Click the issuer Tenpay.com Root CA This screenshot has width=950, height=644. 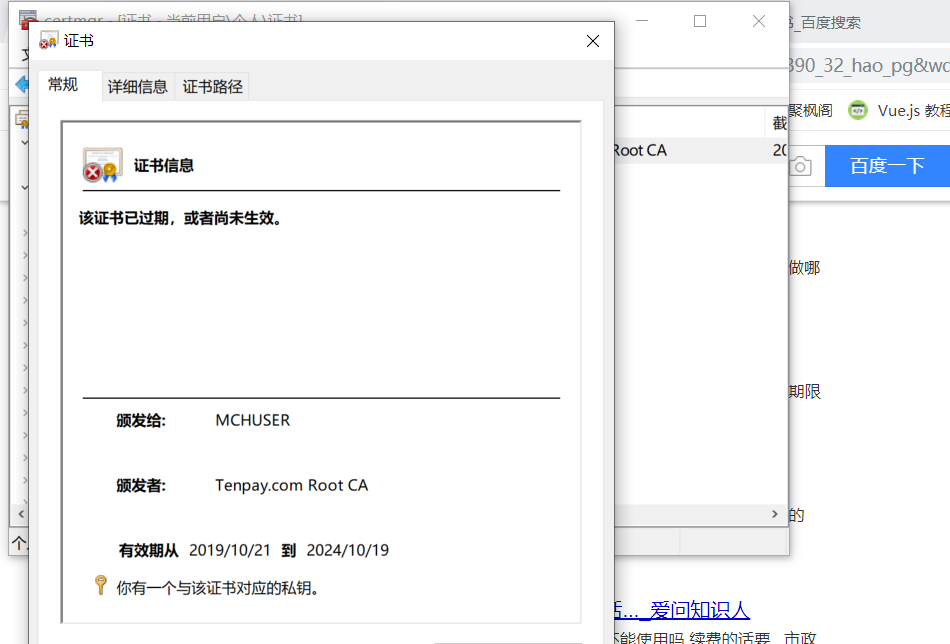click(291, 485)
